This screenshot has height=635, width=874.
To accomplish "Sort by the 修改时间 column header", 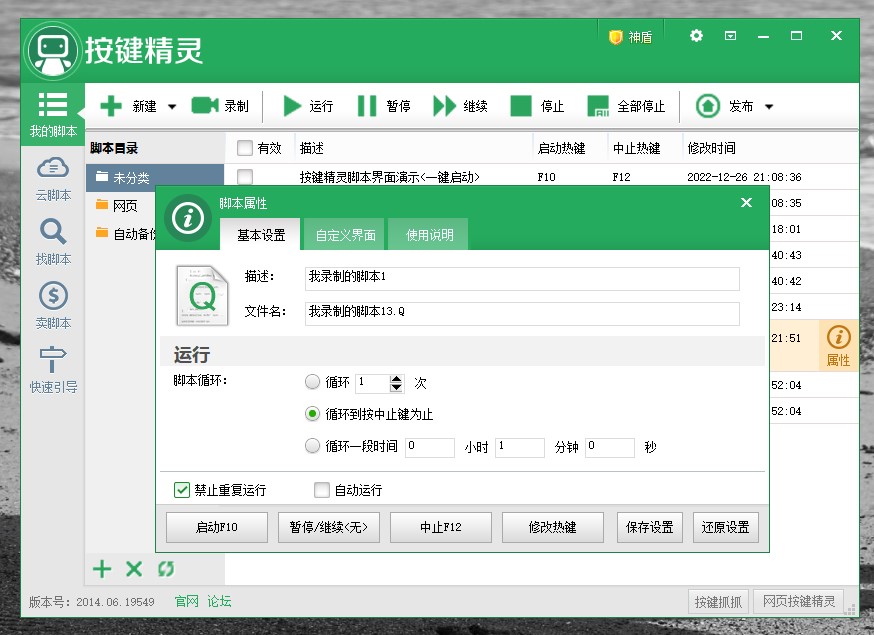I will tap(712, 148).
